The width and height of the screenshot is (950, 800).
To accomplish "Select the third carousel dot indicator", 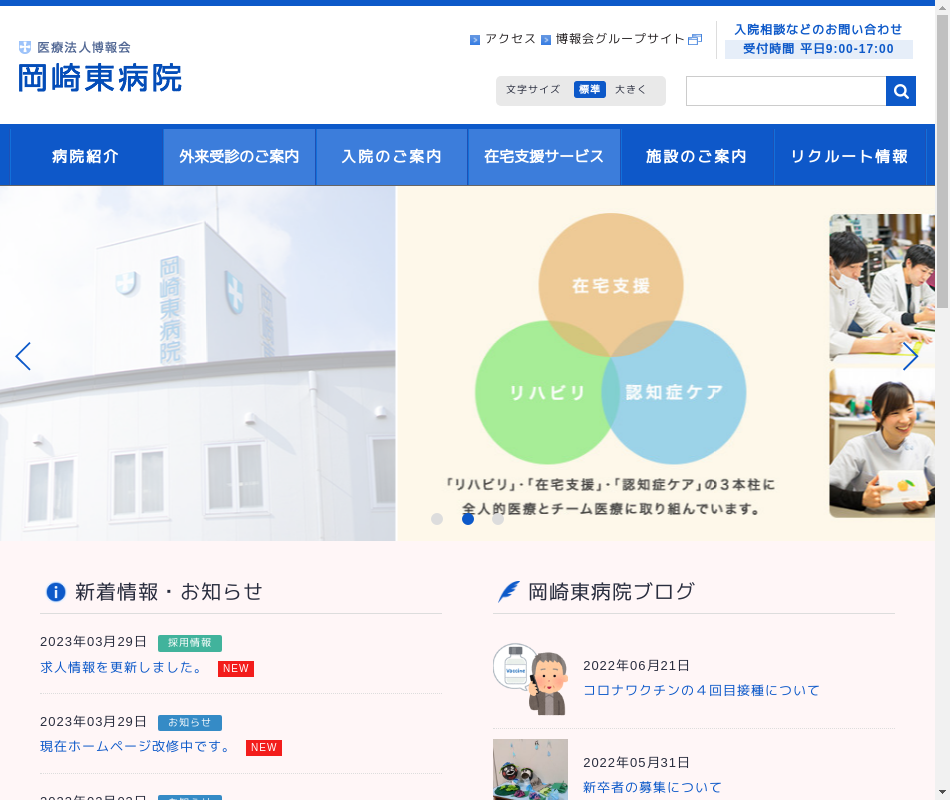I will click(498, 519).
